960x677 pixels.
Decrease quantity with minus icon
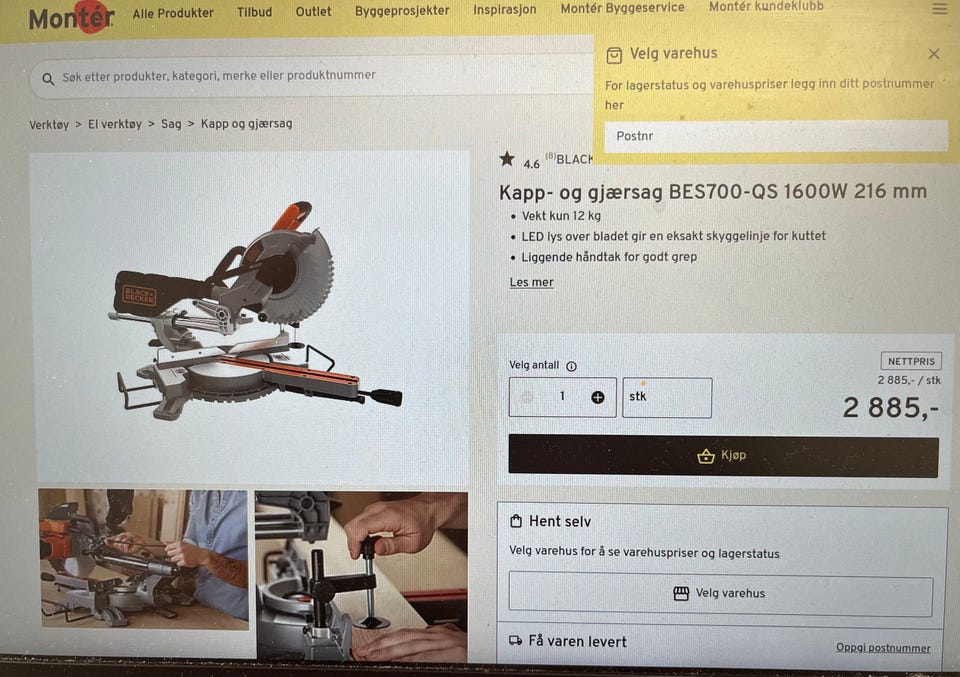(x=527, y=397)
